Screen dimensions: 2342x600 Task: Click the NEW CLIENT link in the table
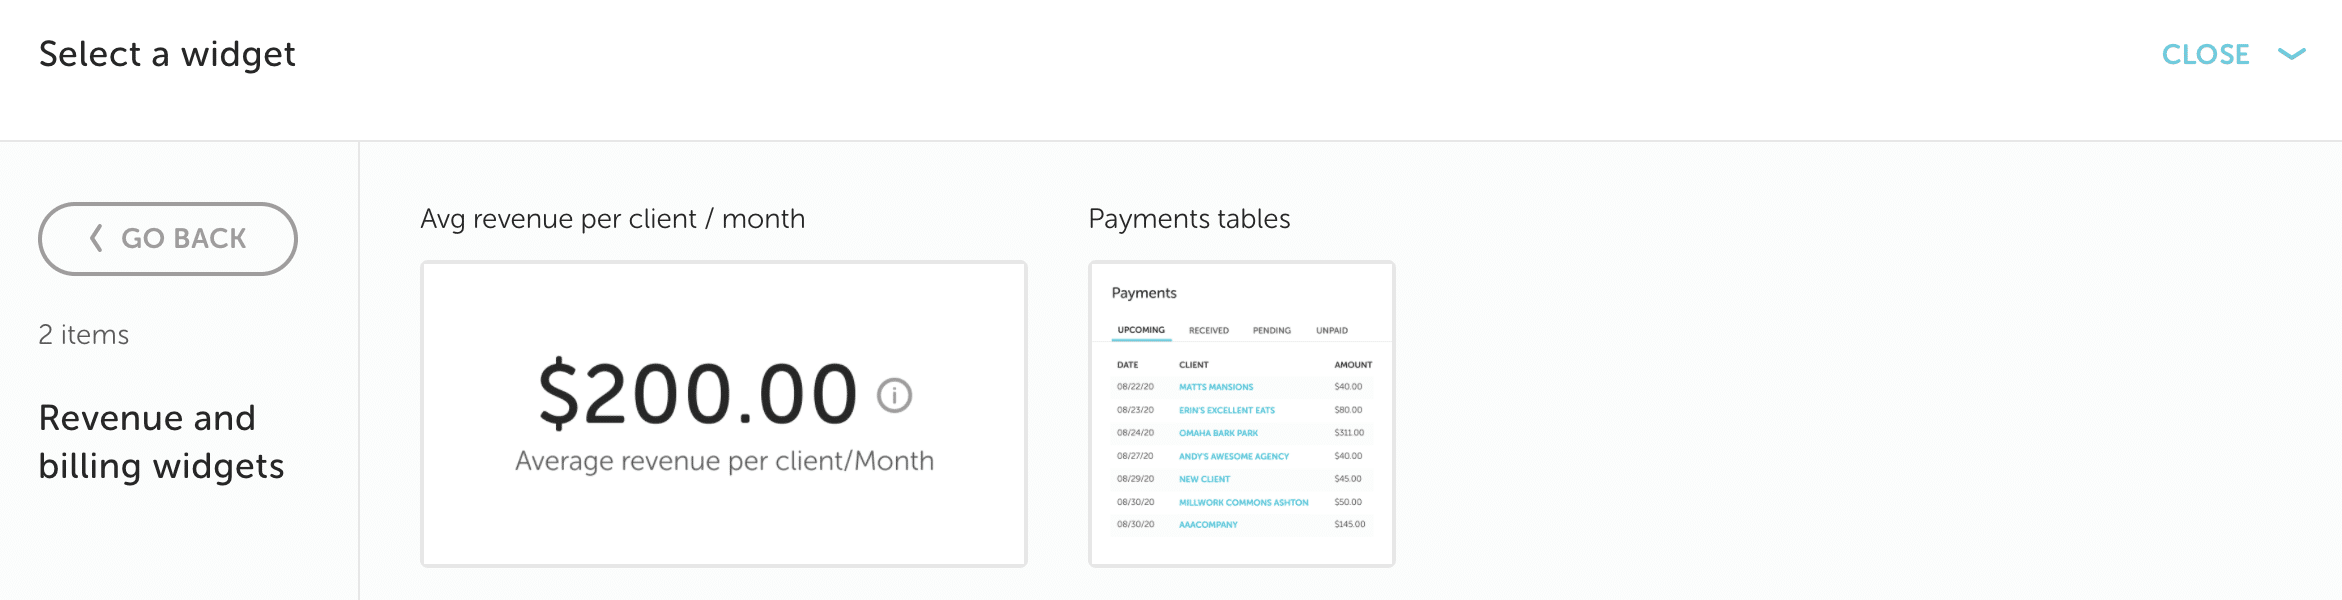coord(1204,479)
